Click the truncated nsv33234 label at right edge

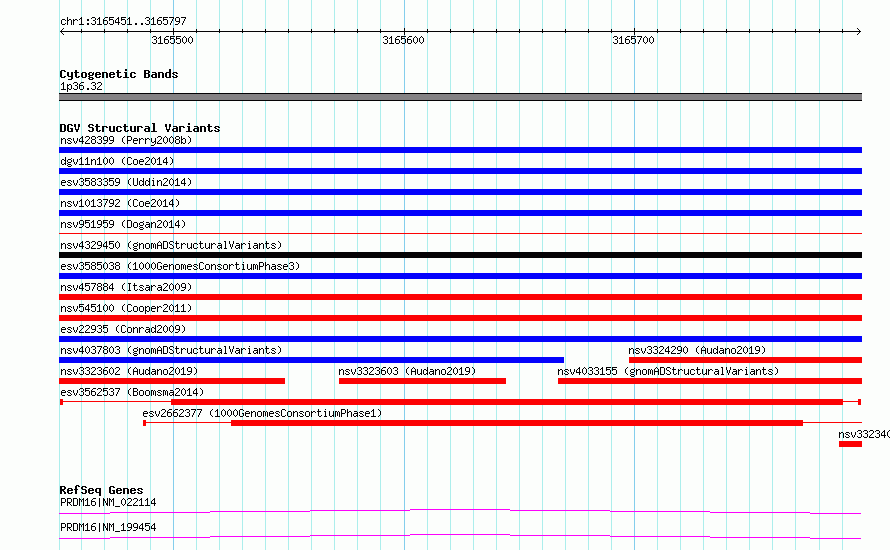864,434
